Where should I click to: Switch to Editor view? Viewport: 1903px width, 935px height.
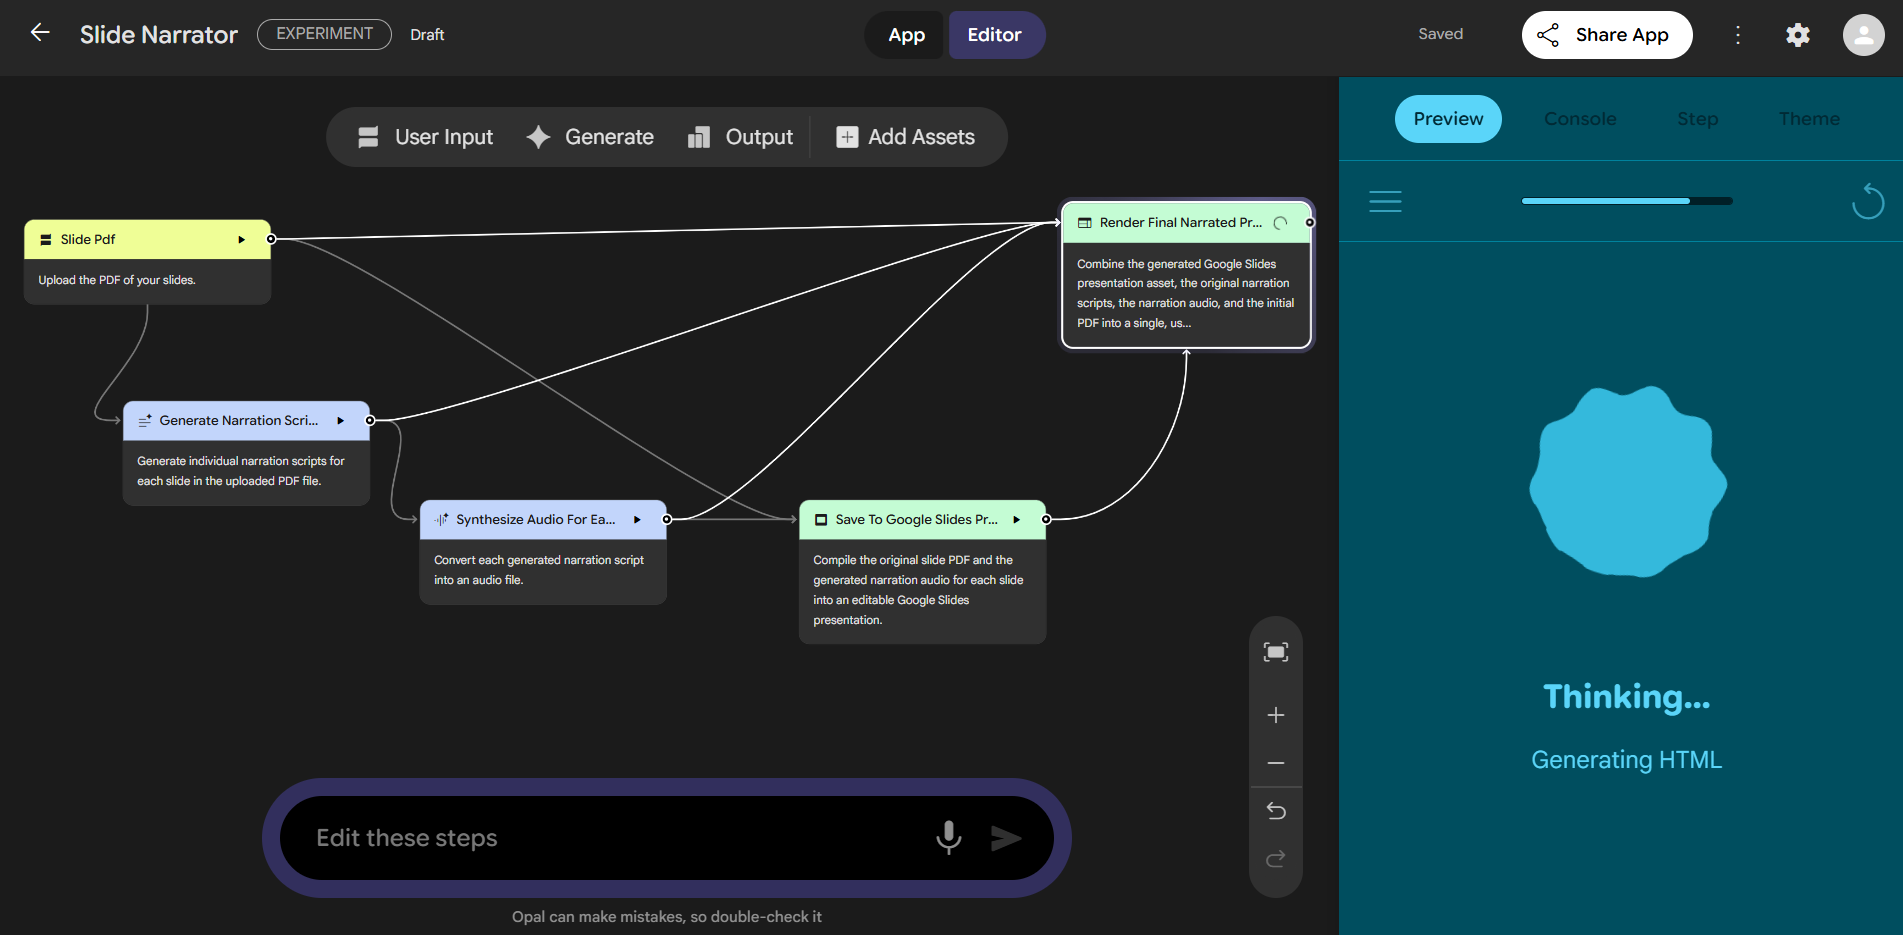pos(994,35)
